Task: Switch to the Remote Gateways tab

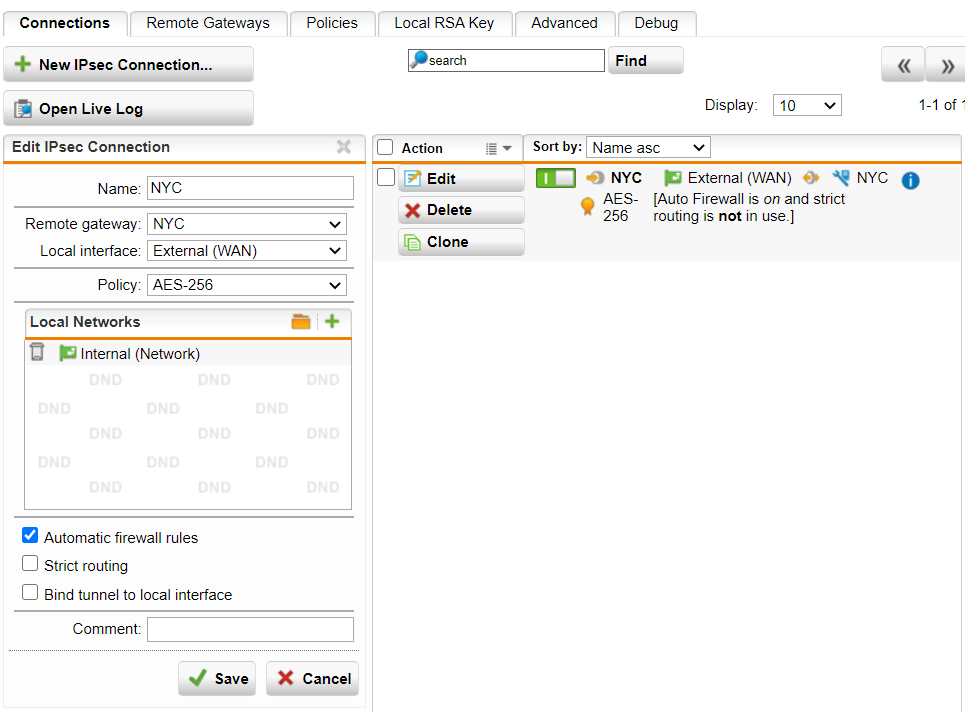Action: [208, 23]
